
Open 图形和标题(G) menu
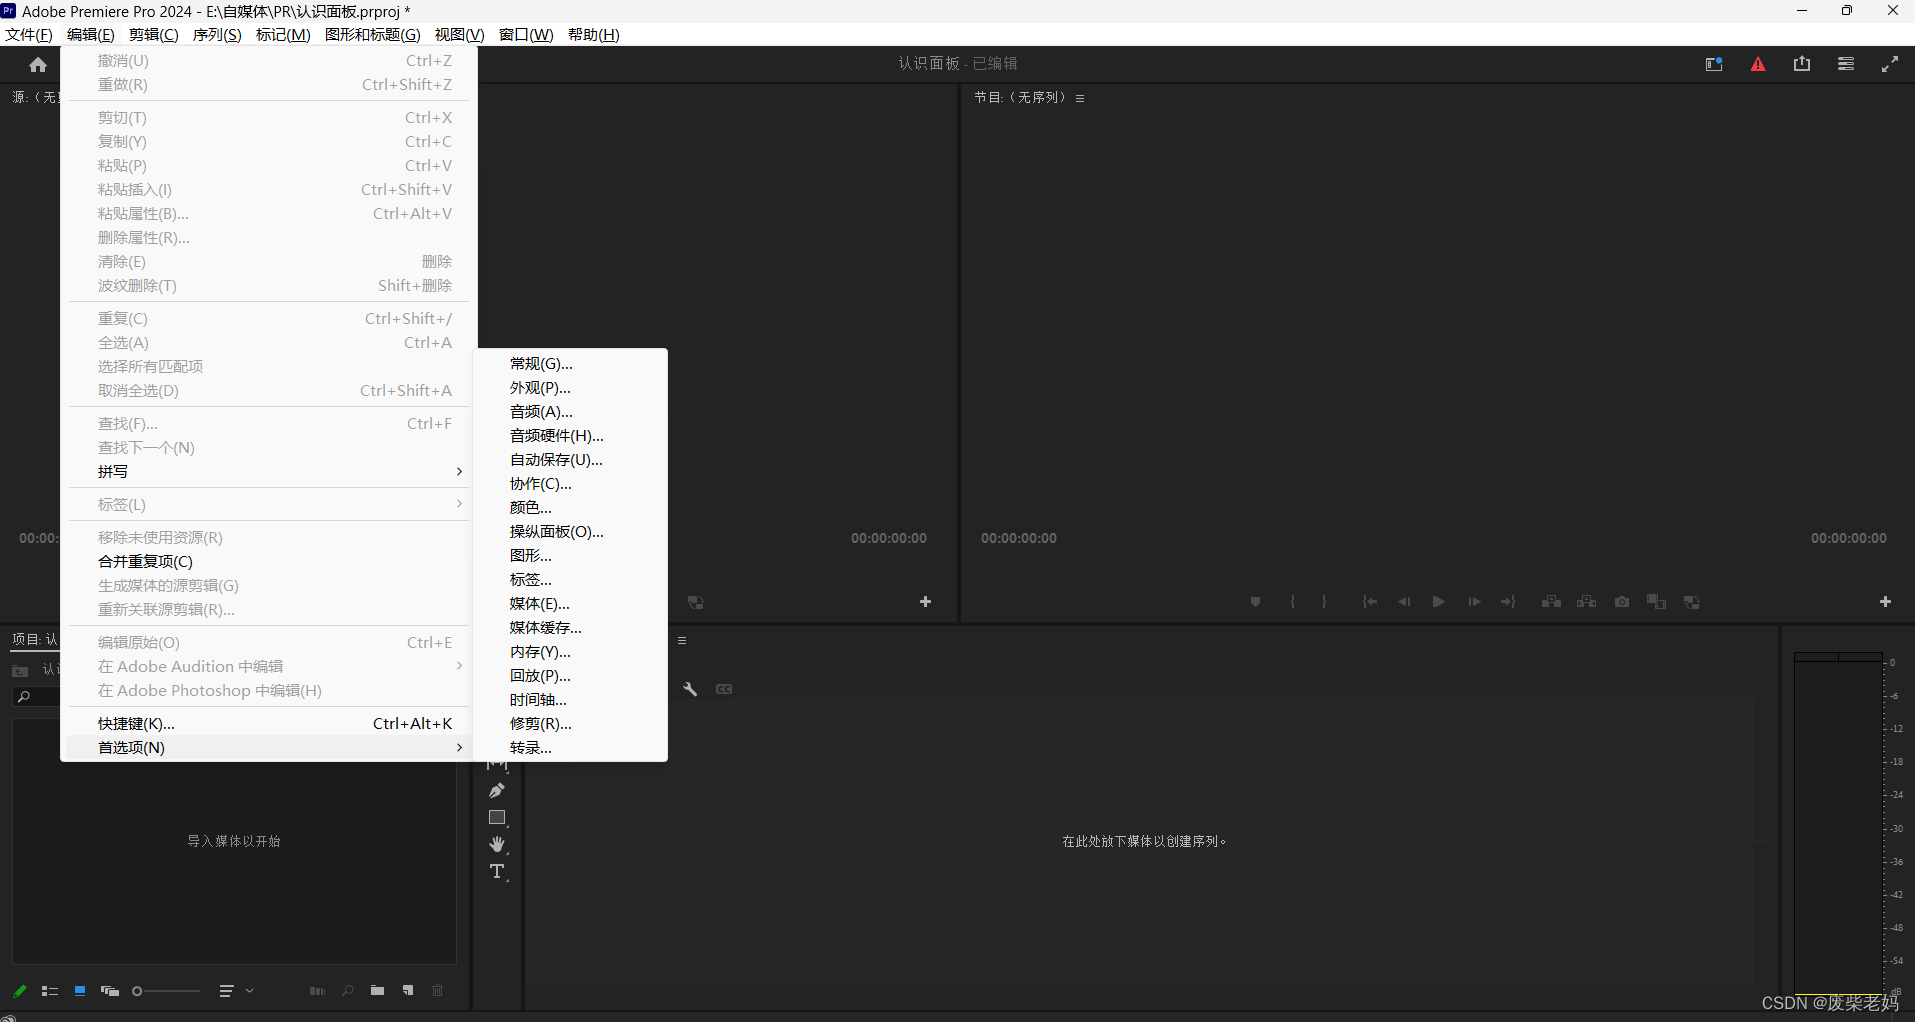(x=372, y=35)
